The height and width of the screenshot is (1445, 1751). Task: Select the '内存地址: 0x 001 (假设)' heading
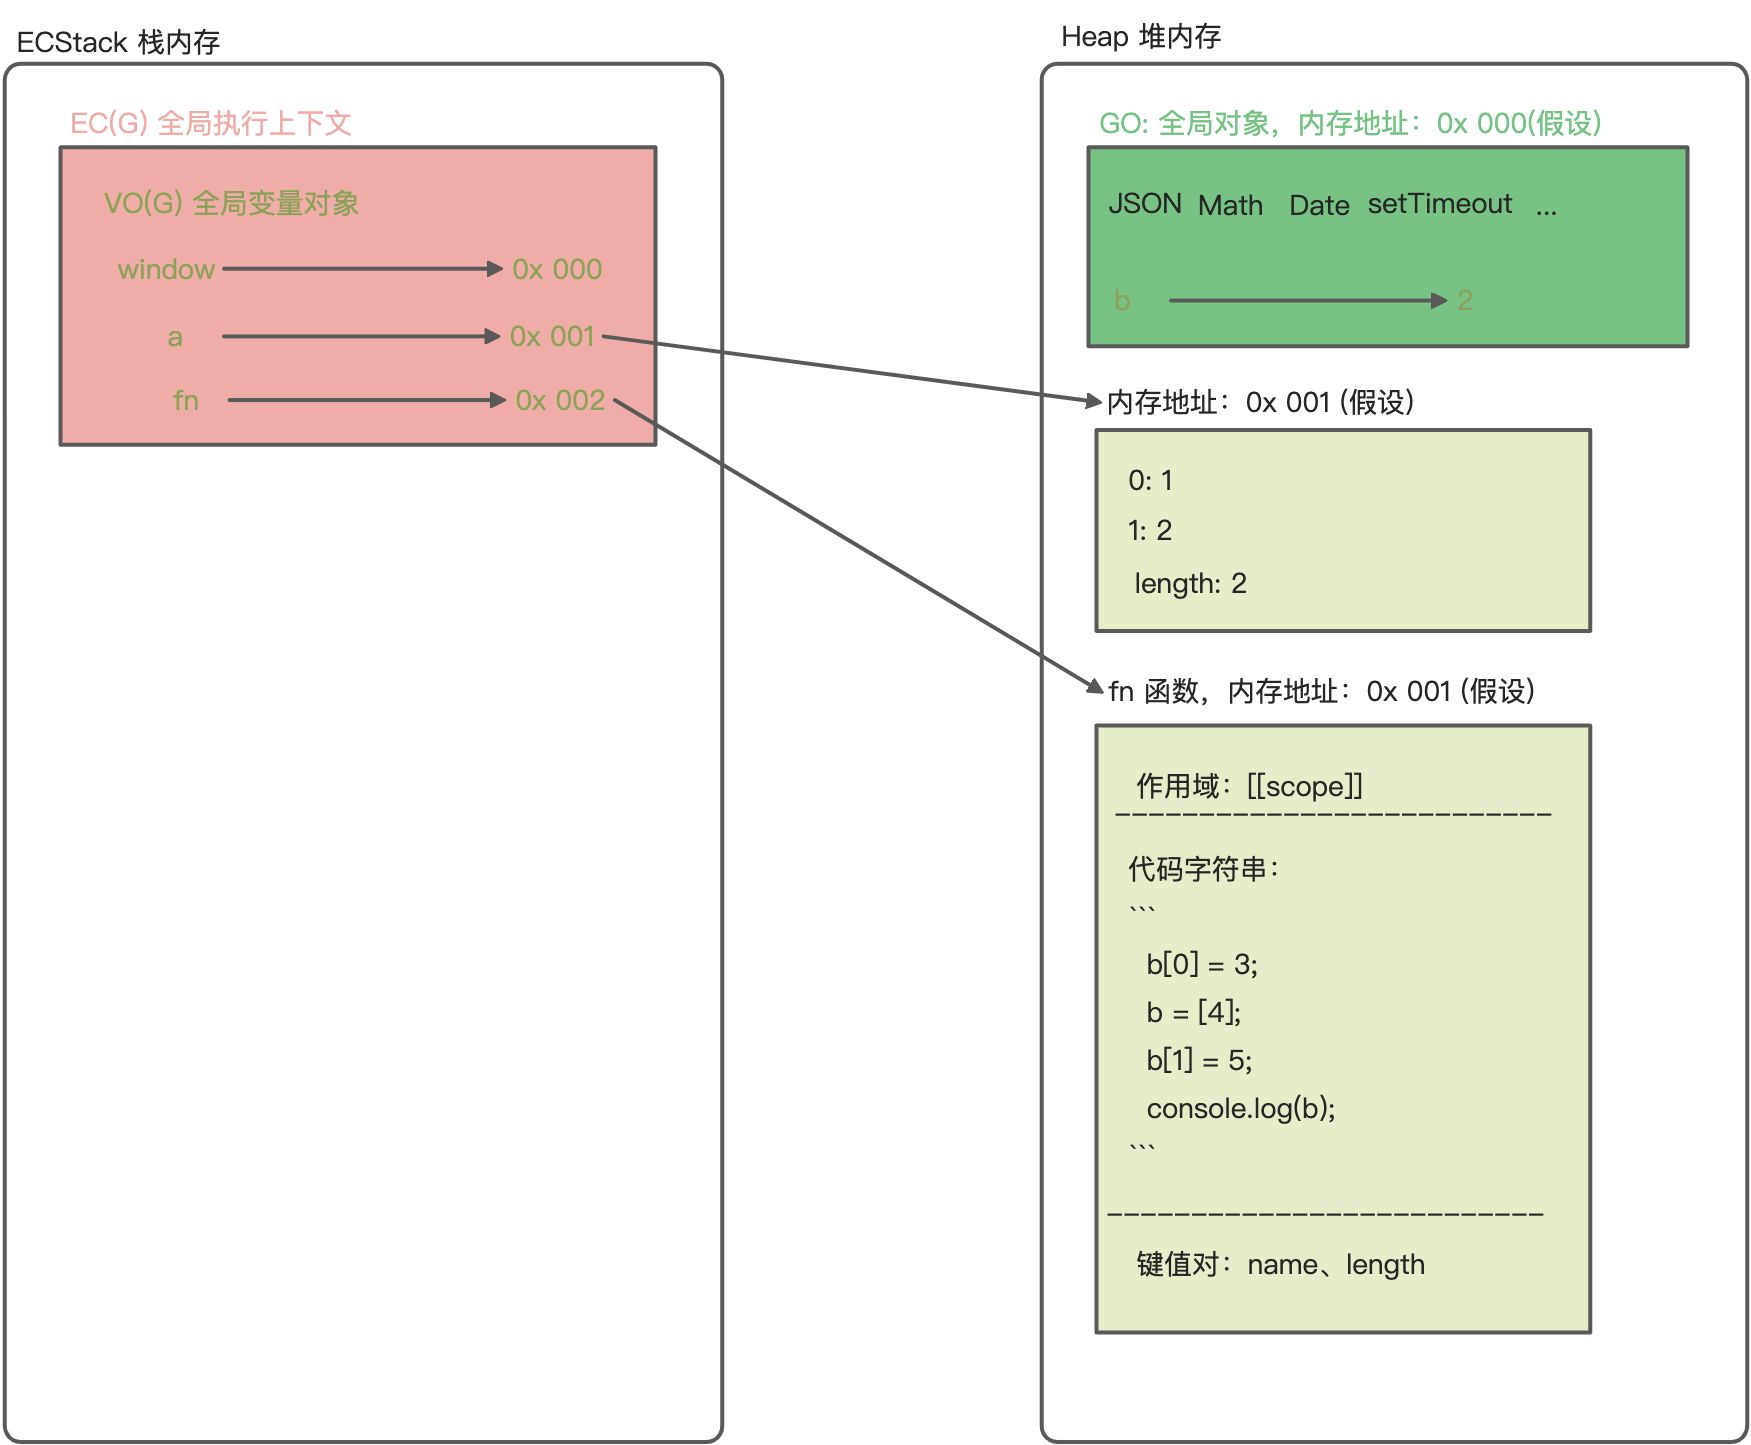point(1260,402)
